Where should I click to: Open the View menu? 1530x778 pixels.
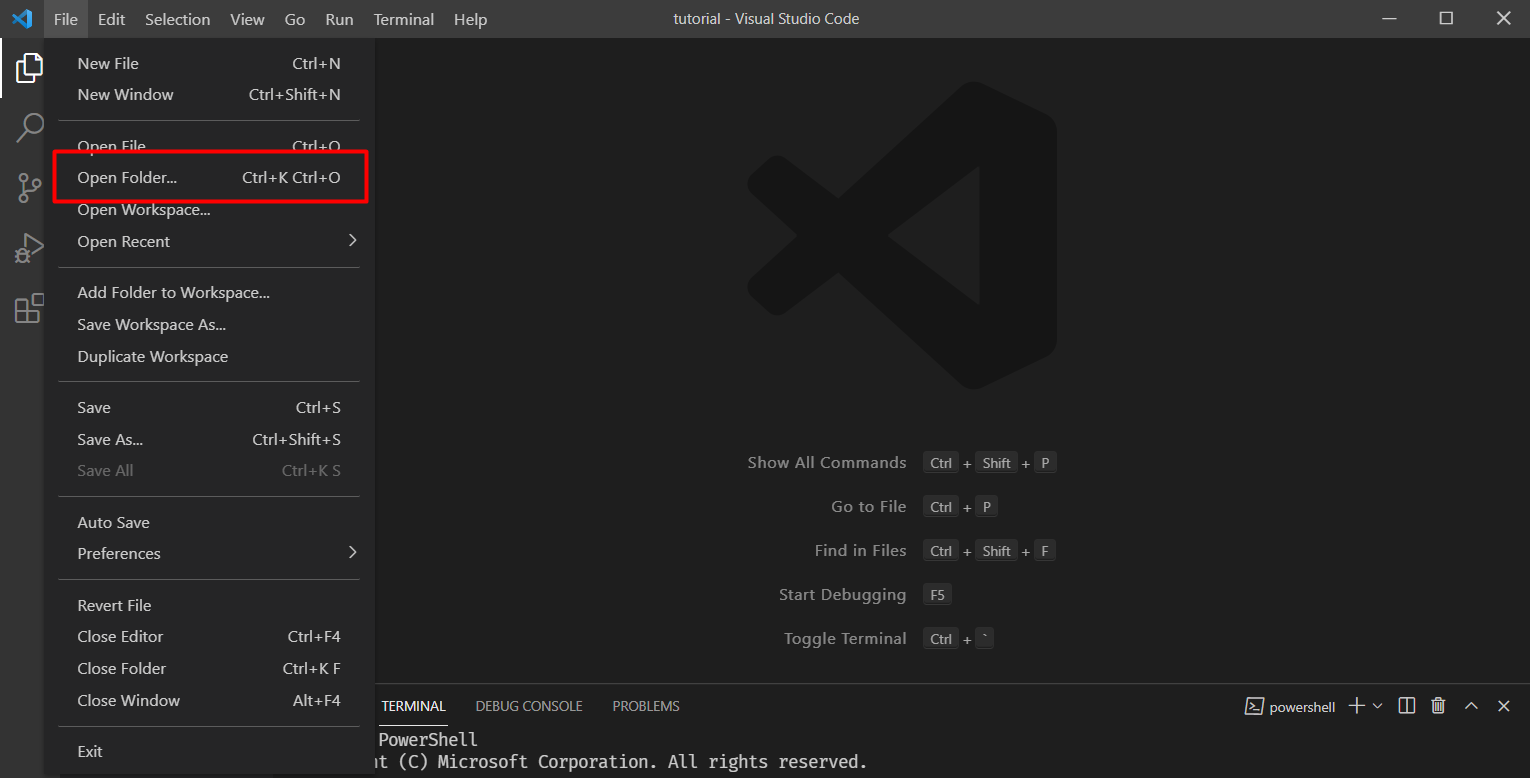point(247,19)
